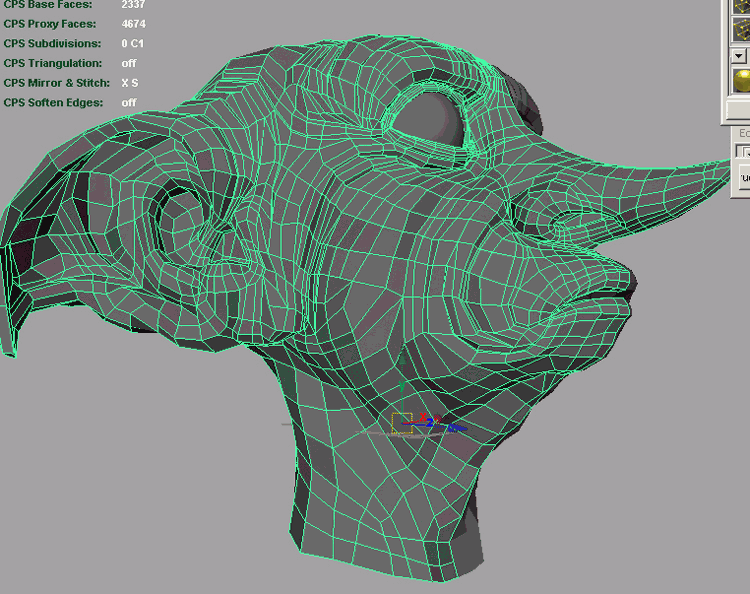Click the CPS Proxy Faces count 4674
The height and width of the screenshot is (594, 750).
pyautogui.click(x=132, y=24)
